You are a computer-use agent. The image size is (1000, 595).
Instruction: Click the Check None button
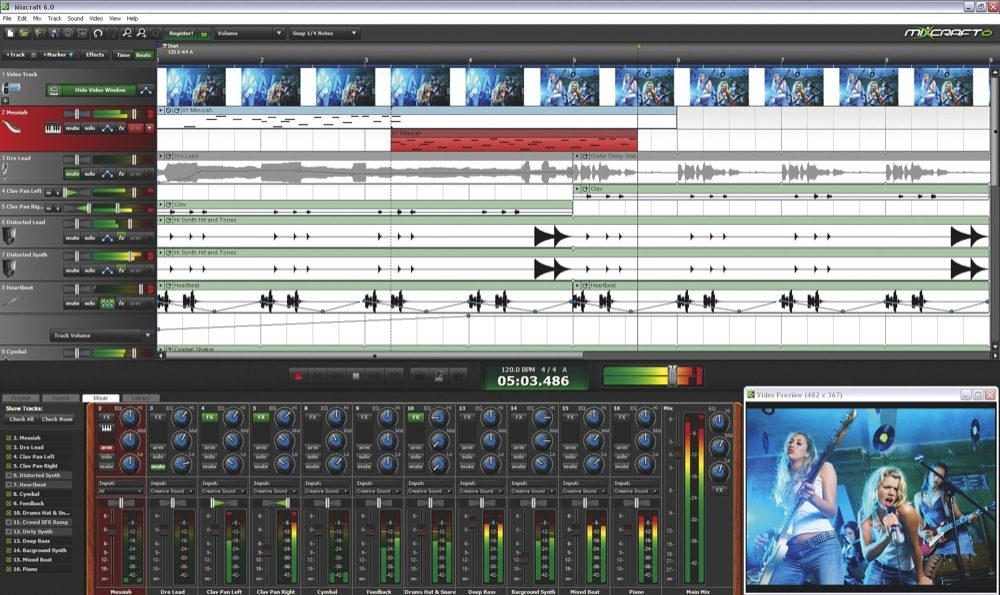coord(57,419)
